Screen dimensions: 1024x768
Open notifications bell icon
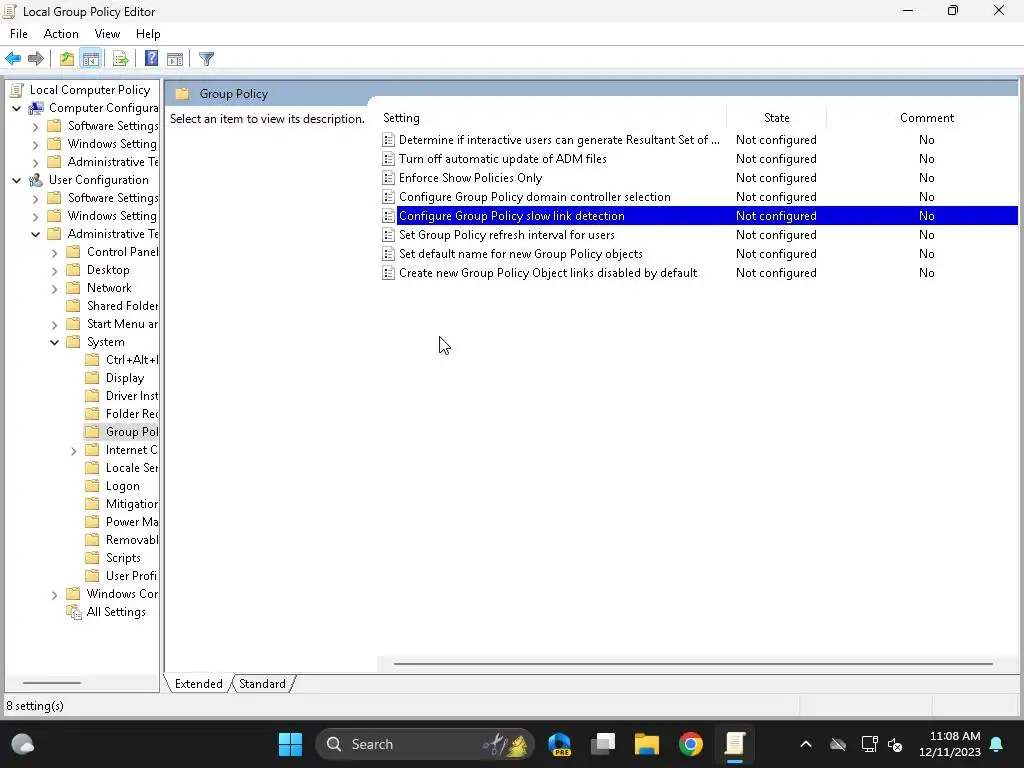(997, 744)
